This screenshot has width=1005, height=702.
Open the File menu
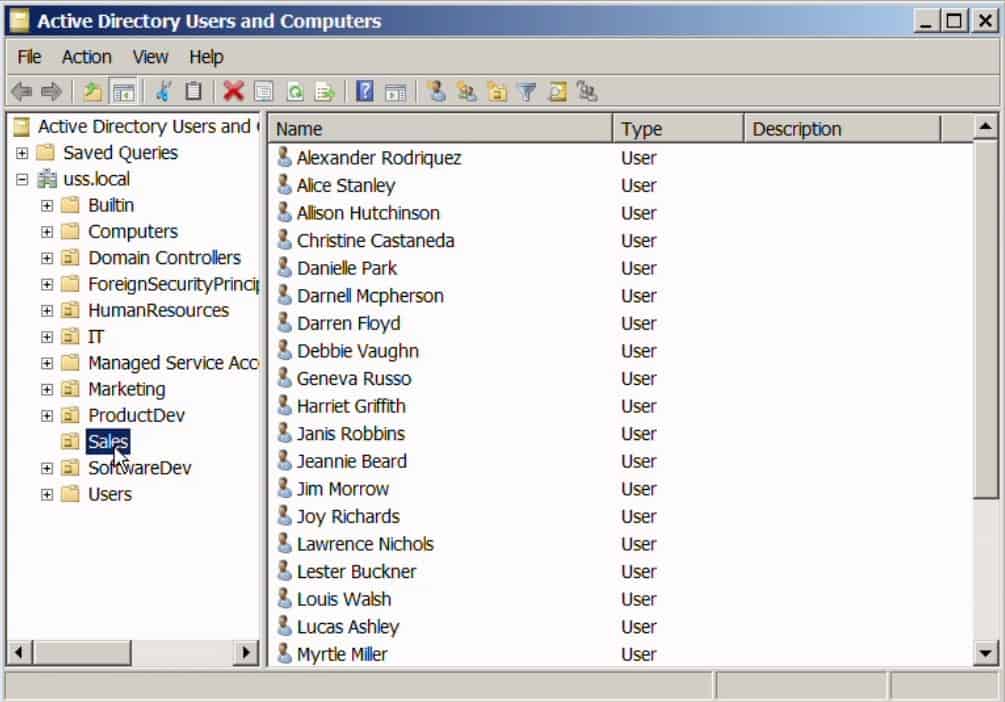(x=29, y=57)
